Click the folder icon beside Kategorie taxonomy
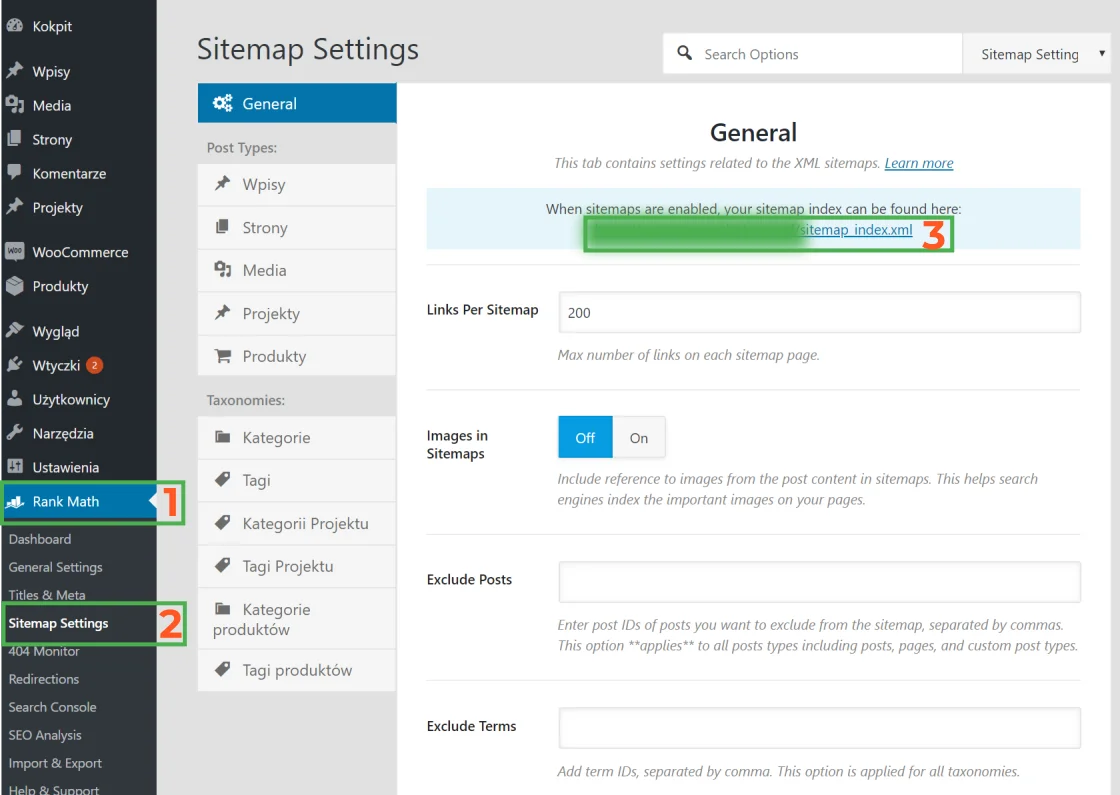Viewport: 1120px width, 795px height. [x=223, y=436]
